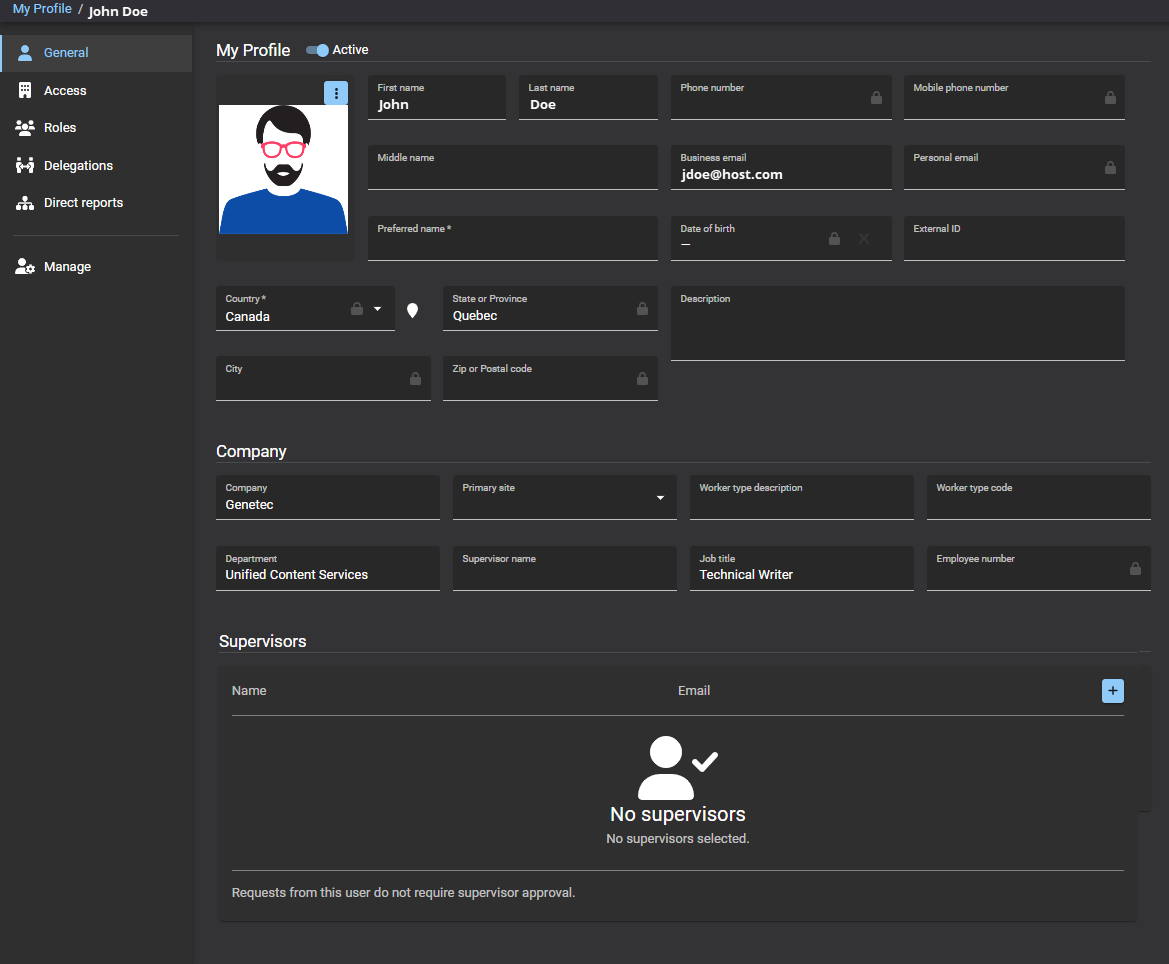Screen dimensions: 1169x964
Task: Click the Preferred name field
Action: tap(513, 238)
